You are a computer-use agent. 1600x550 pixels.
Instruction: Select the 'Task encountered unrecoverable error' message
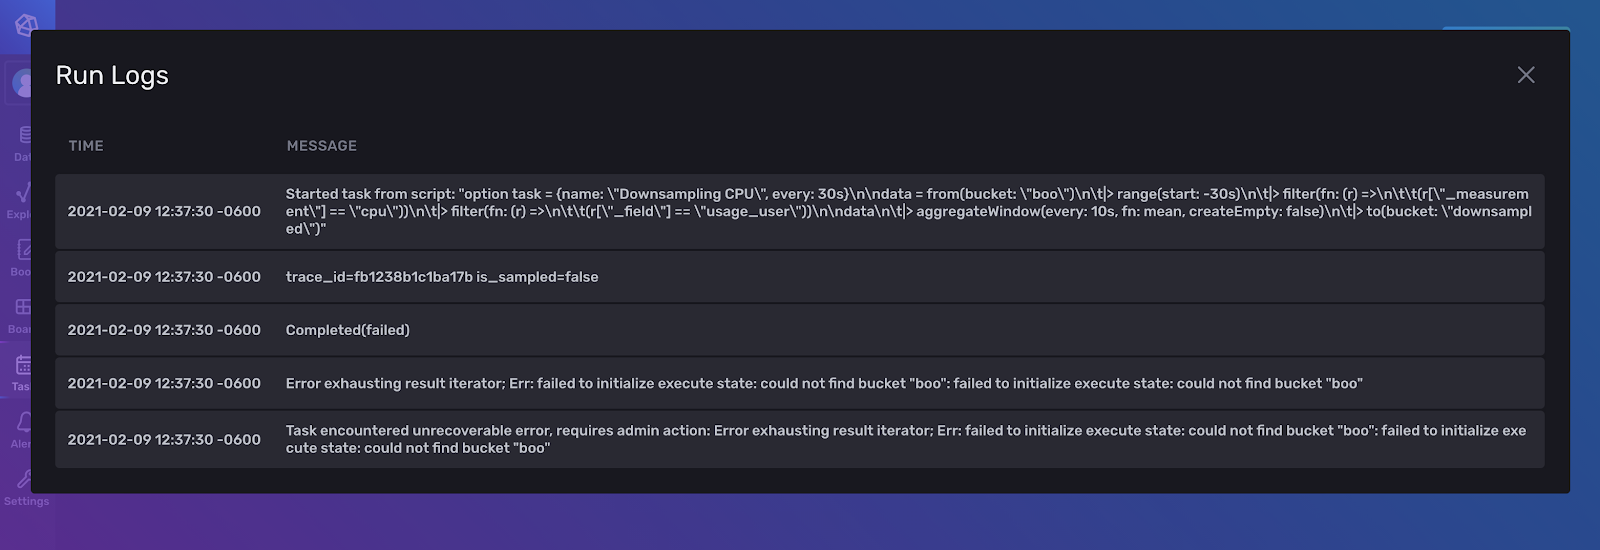[x=906, y=439]
